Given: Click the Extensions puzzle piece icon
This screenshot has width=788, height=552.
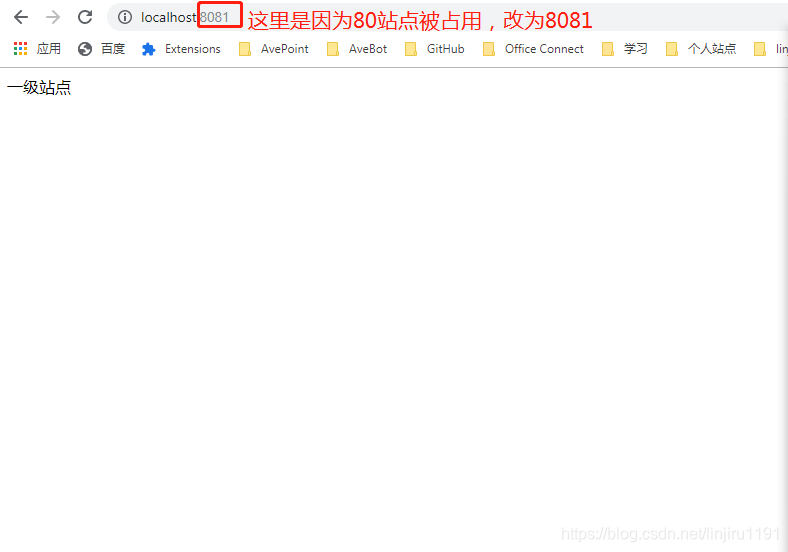Looking at the screenshot, I should point(148,49).
